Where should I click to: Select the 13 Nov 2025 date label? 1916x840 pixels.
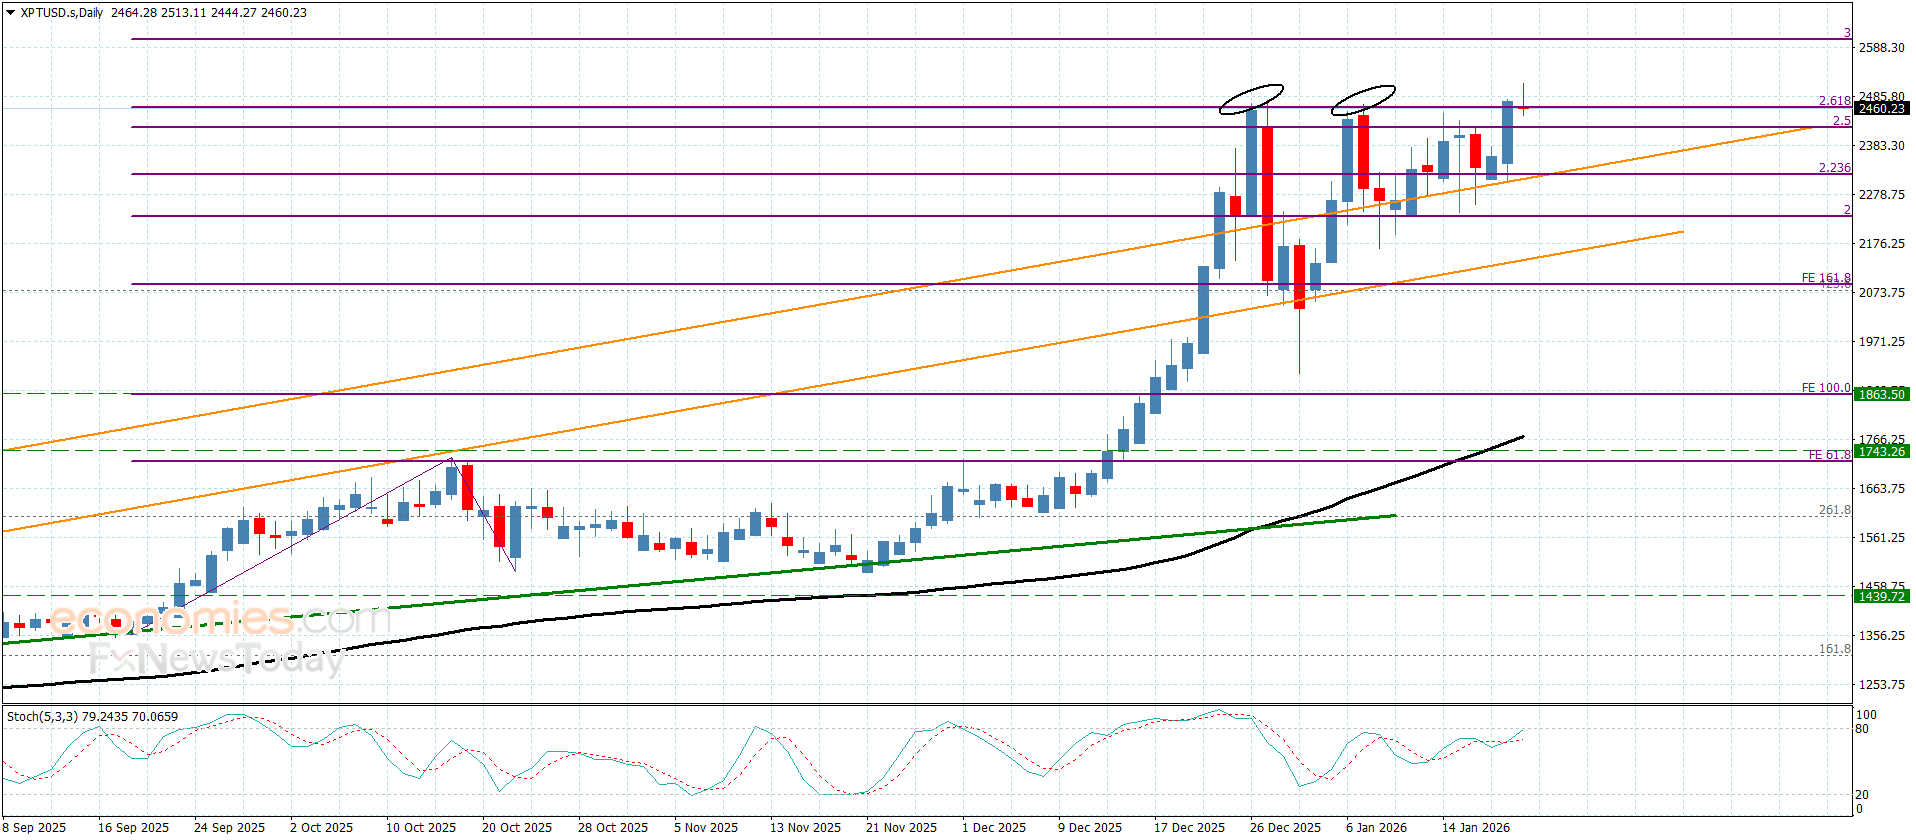[805, 827]
